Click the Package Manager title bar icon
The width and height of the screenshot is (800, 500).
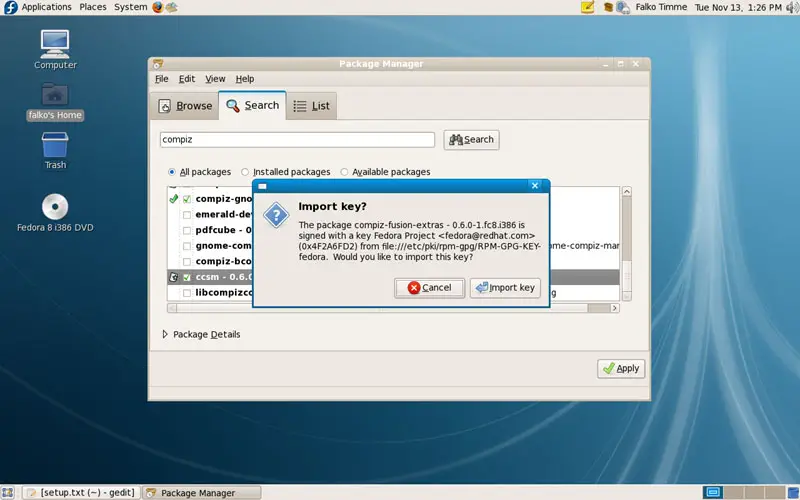tap(158, 64)
